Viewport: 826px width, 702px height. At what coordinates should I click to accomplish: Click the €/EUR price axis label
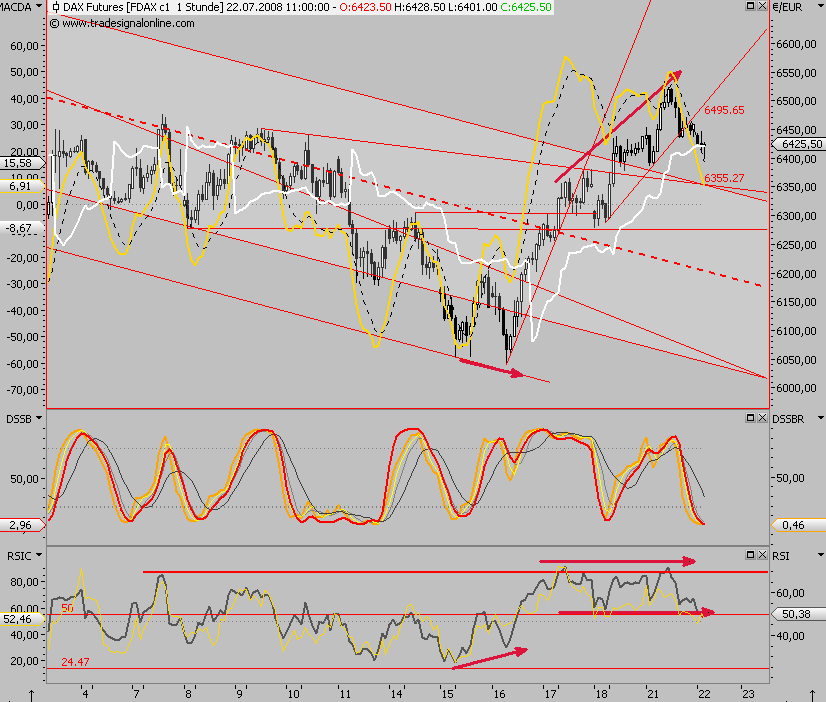click(788, 7)
